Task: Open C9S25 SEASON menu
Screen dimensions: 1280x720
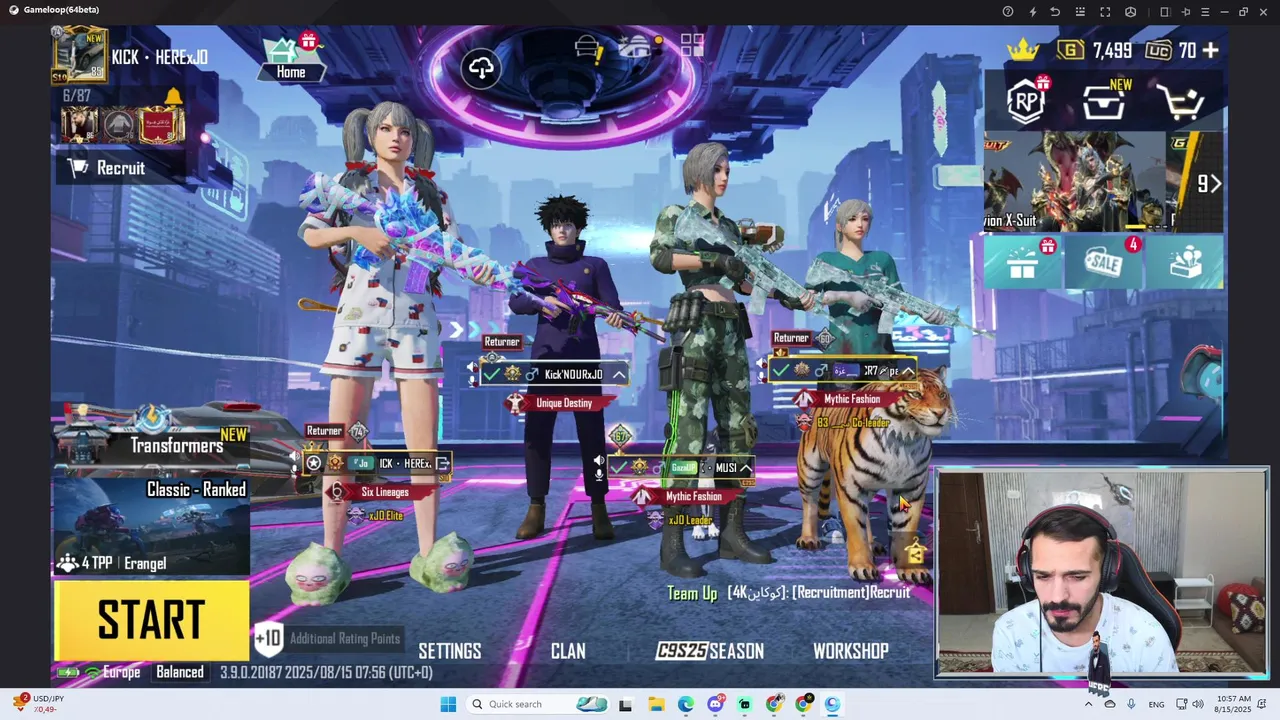Action: [710, 651]
